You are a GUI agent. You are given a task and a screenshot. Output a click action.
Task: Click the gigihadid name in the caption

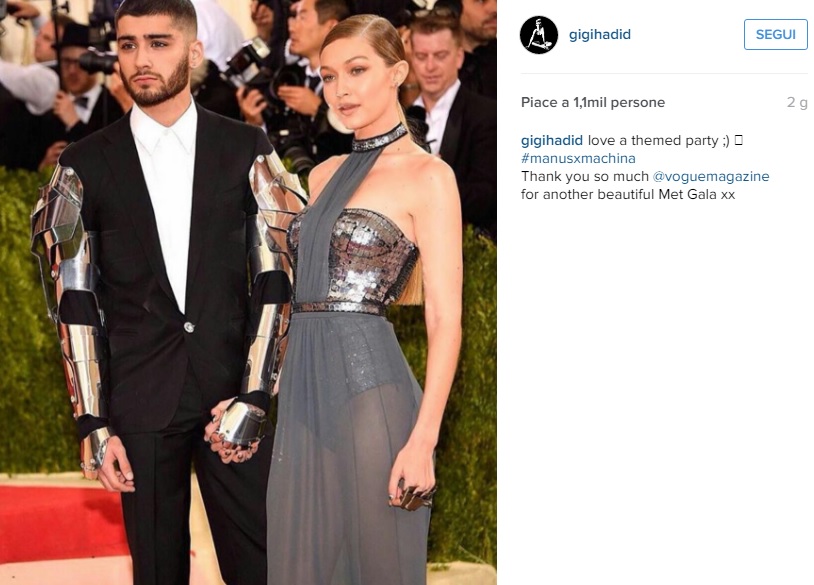[552, 141]
